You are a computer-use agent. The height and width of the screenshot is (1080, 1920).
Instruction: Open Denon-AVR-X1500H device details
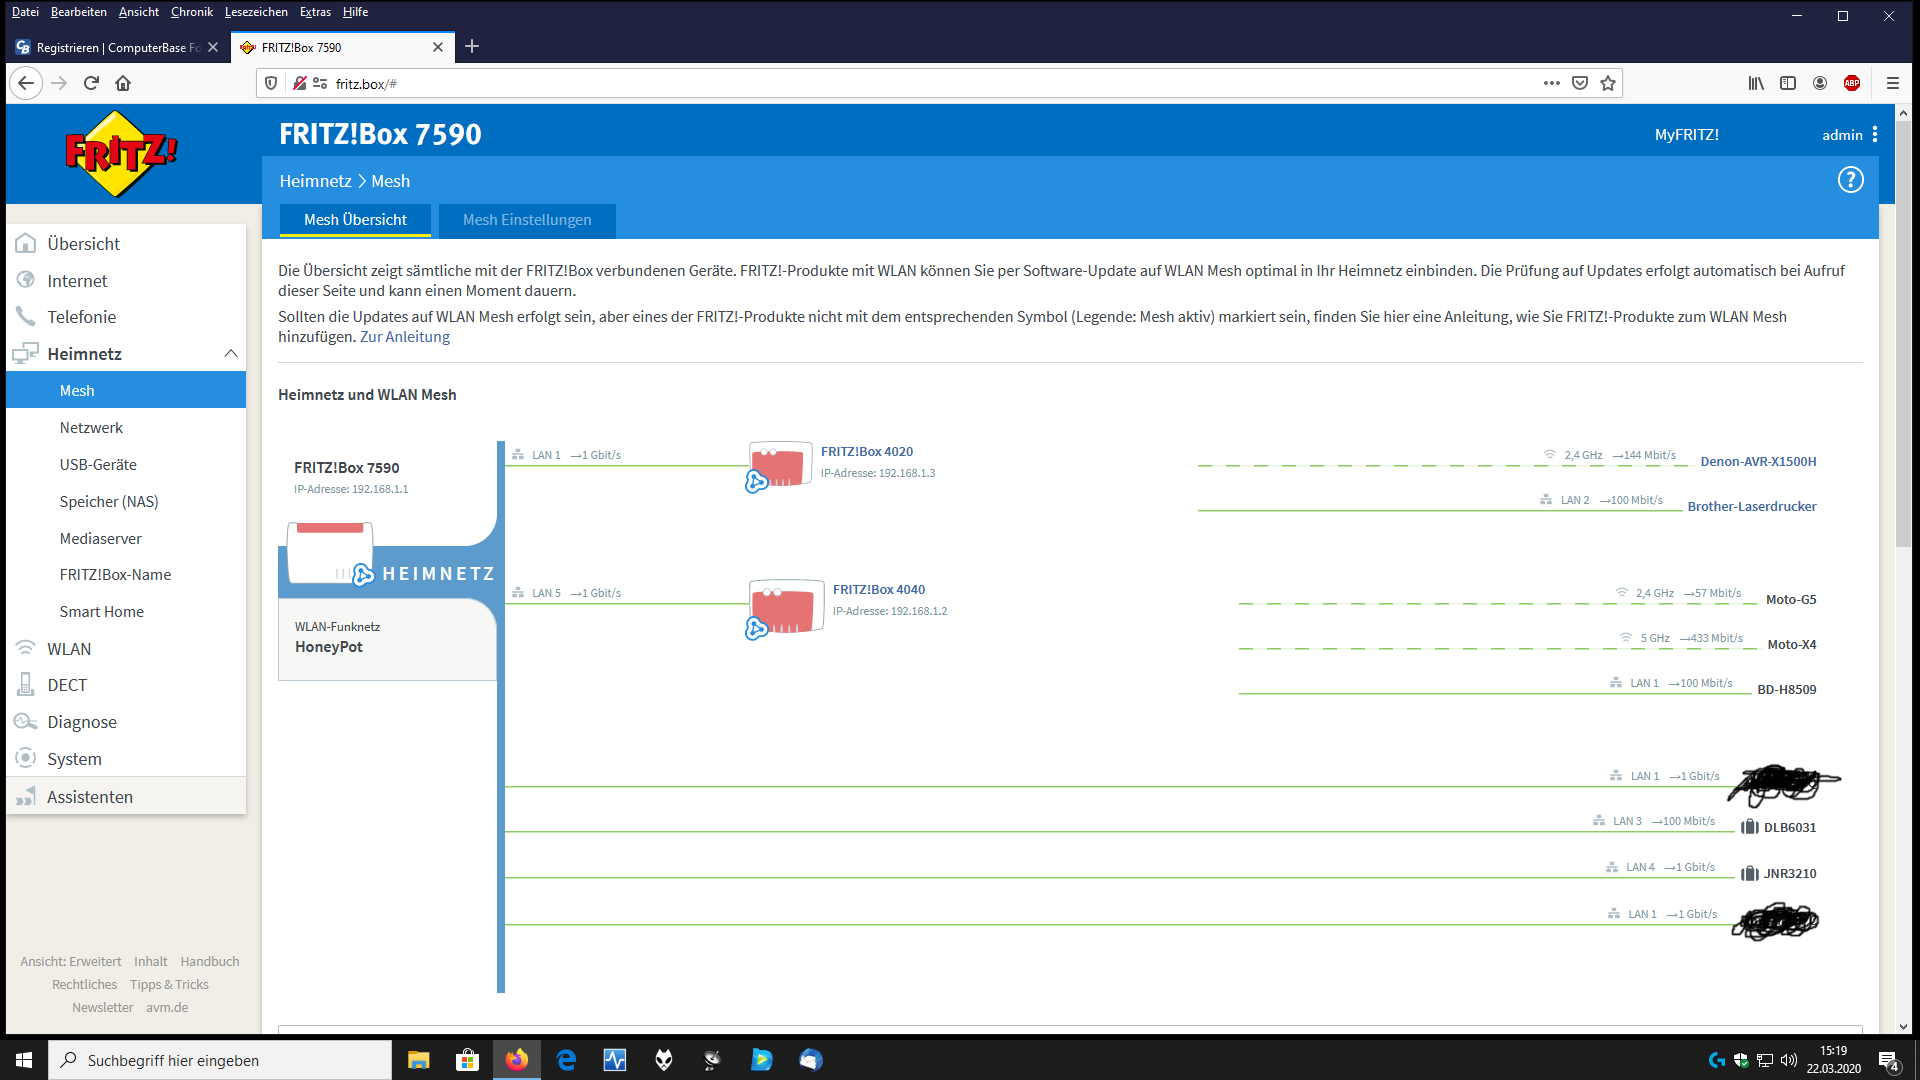1758,462
